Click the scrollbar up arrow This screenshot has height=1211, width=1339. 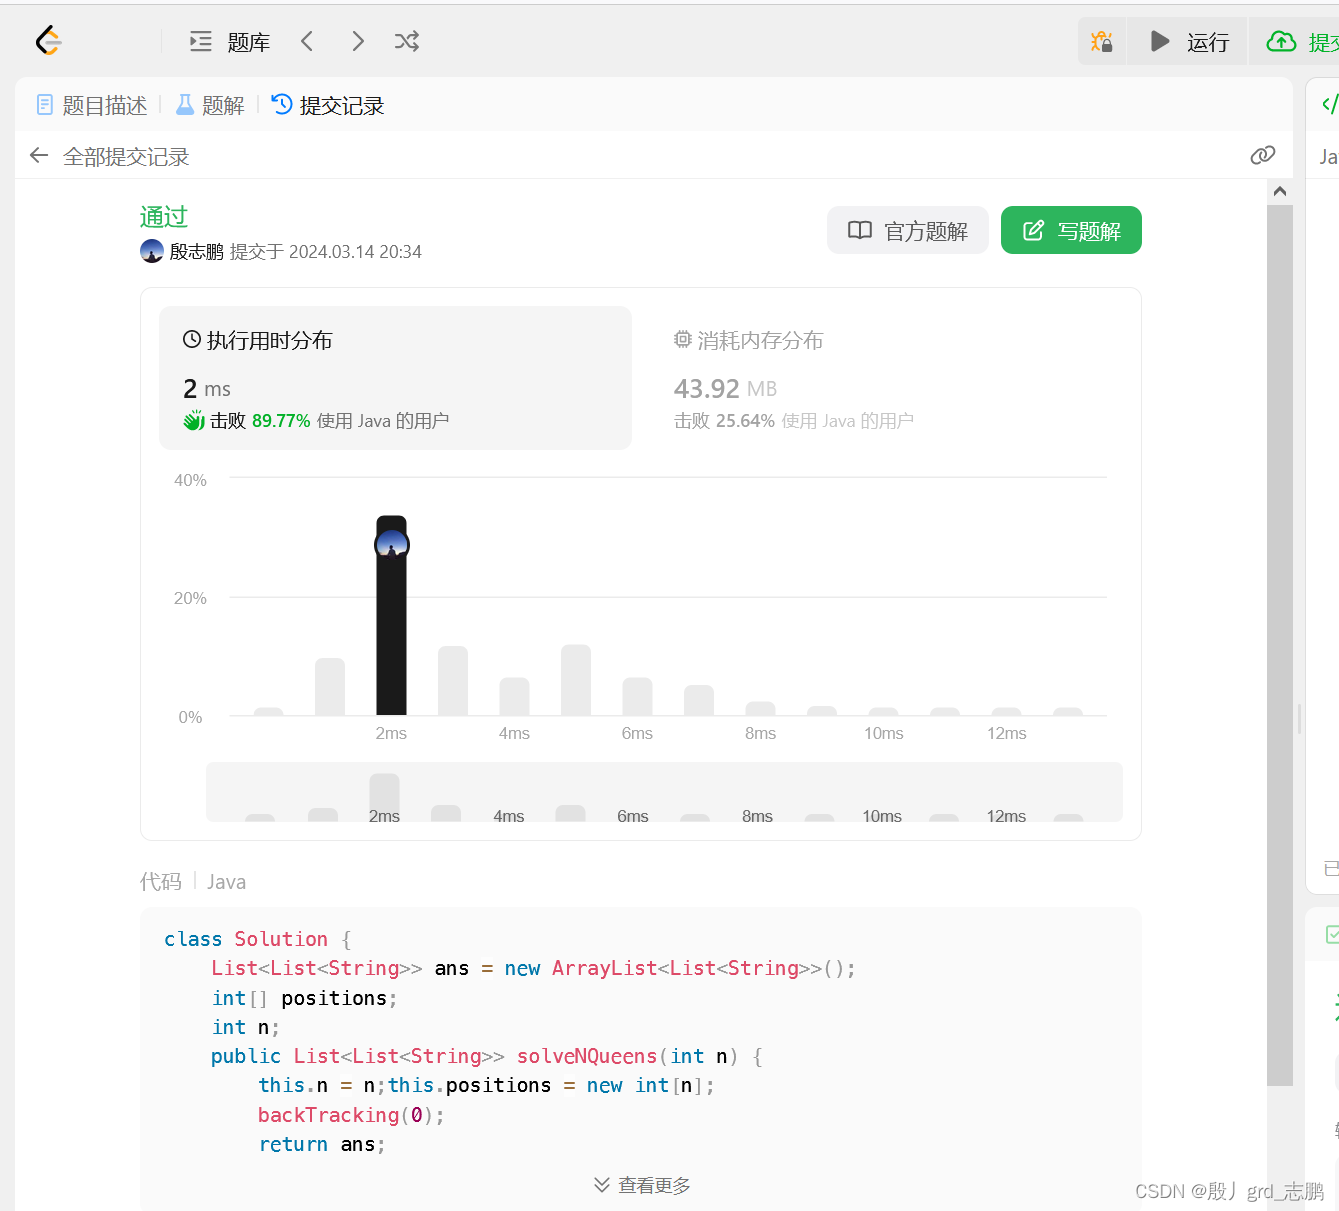click(1280, 191)
